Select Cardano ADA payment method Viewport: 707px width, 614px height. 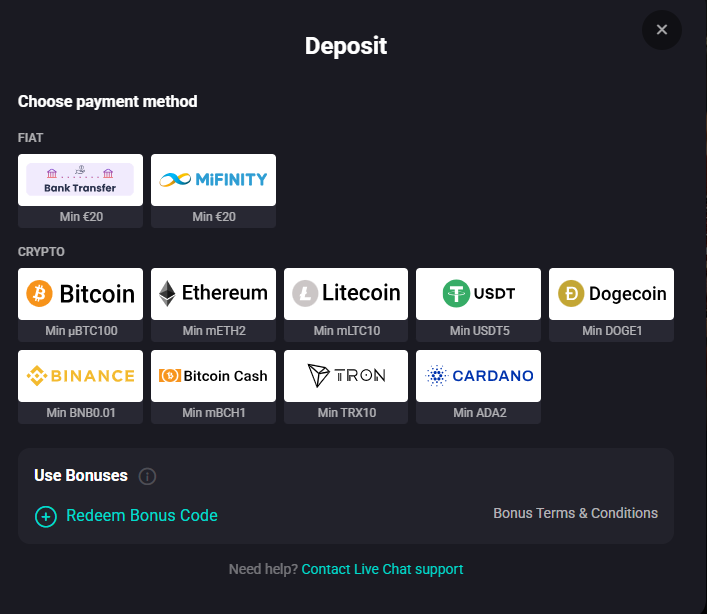tap(478, 375)
